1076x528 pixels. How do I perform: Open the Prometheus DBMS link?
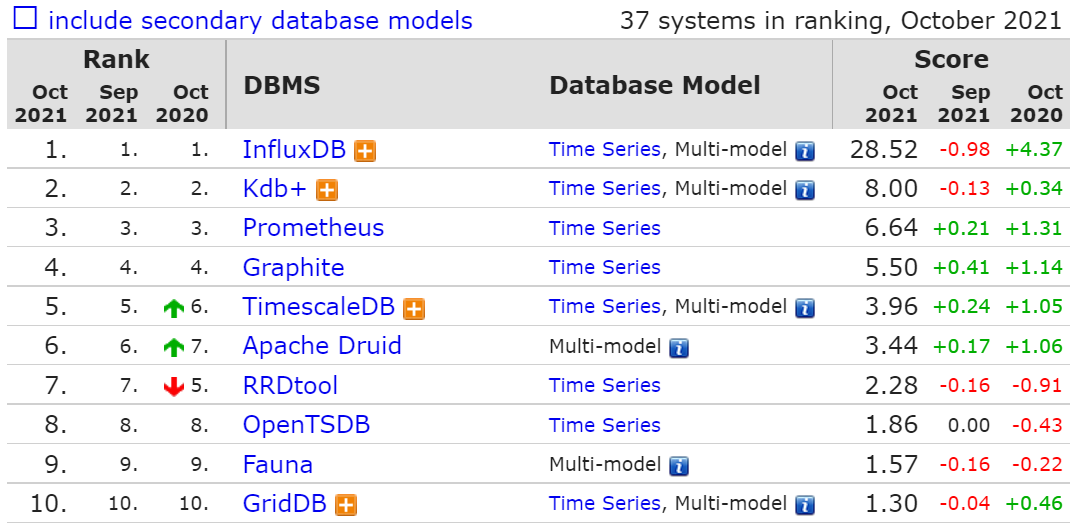pos(314,228)
